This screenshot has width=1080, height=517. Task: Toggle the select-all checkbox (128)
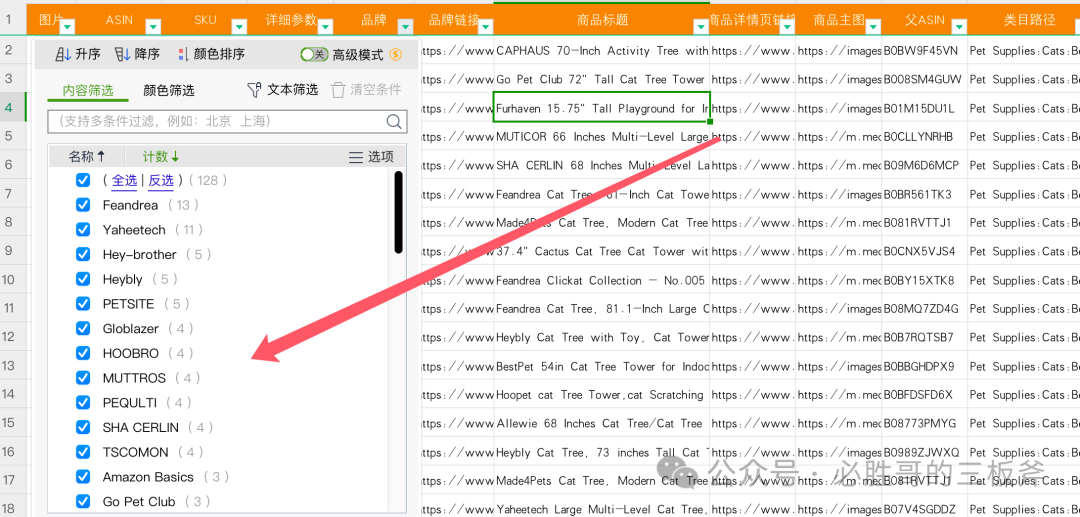(x=83, y=180)
